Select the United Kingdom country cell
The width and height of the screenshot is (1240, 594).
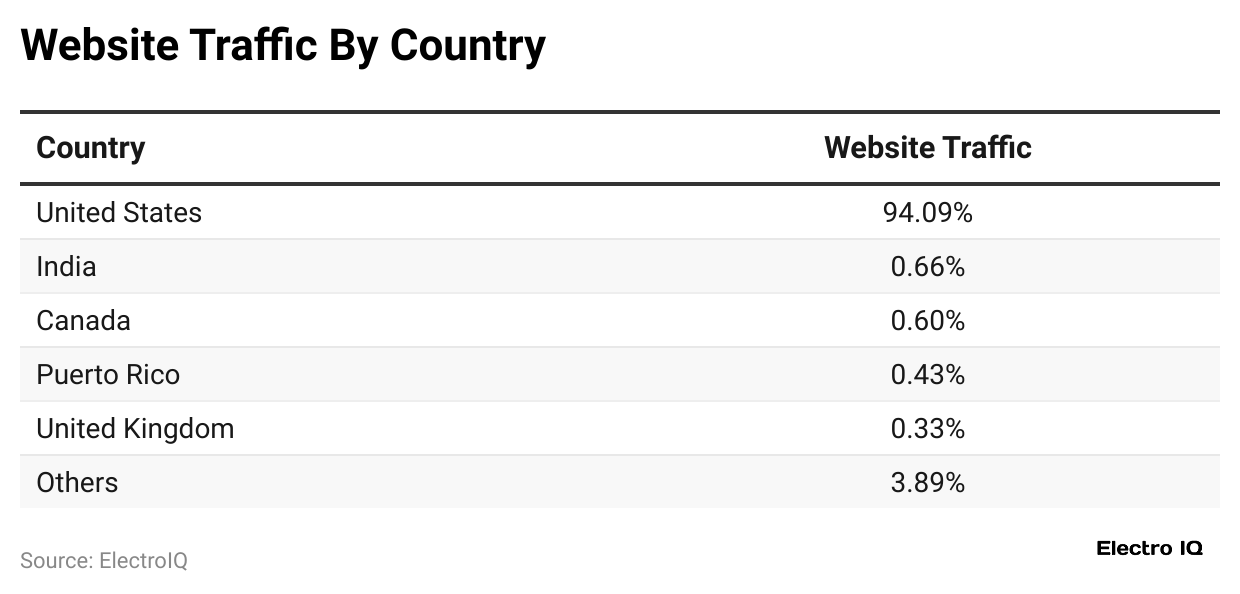[x=135, y=429]
